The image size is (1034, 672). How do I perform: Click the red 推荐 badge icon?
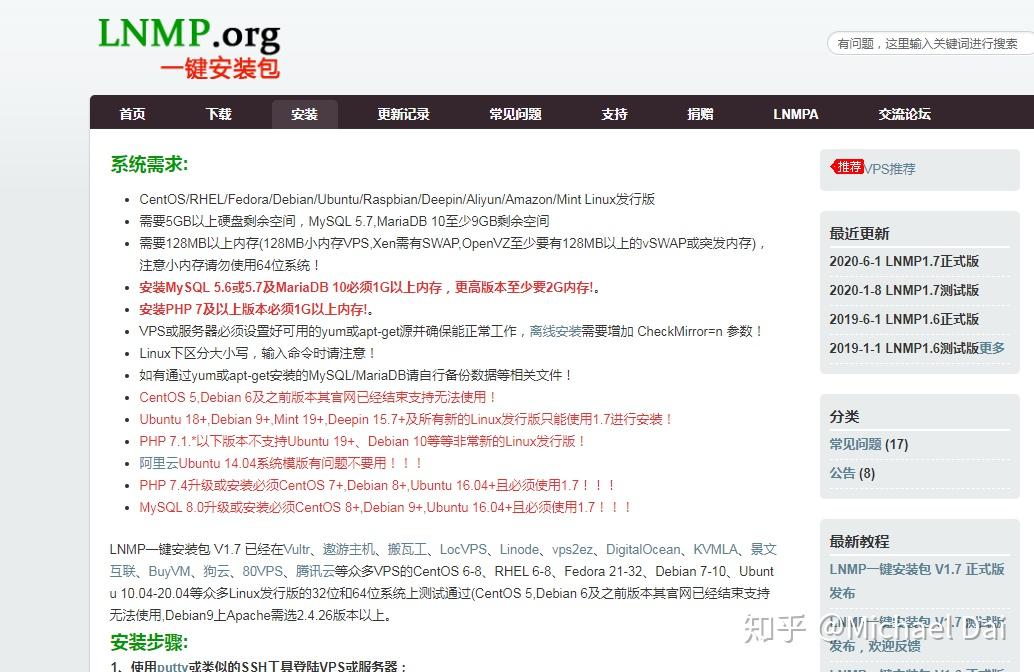(x=847, y=167)
